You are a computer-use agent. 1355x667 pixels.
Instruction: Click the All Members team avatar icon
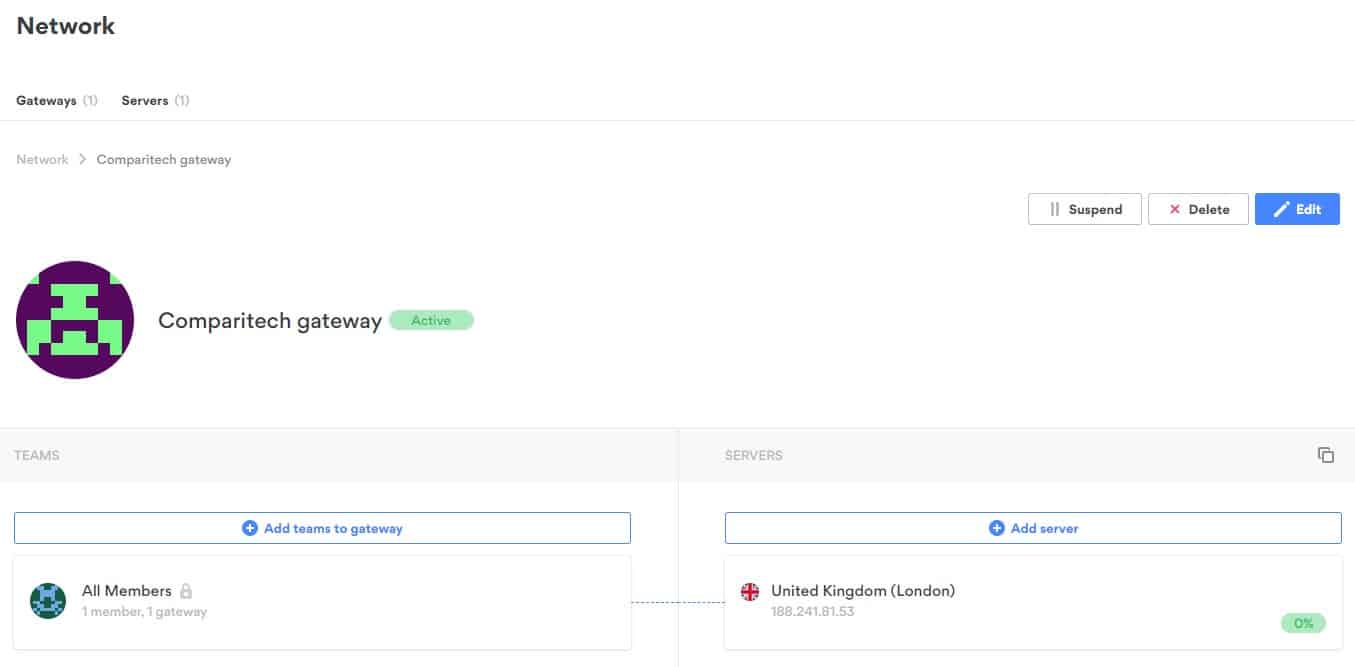click(48, 601)
